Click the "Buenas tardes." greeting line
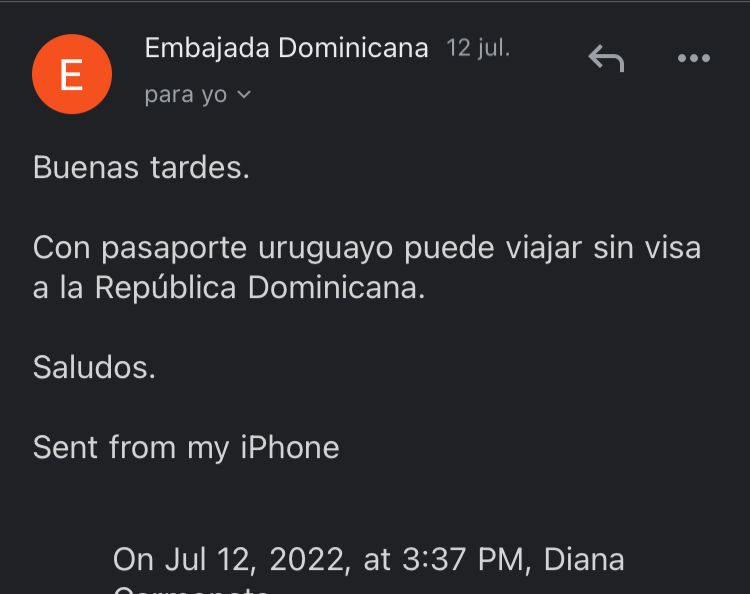The height and width of the screenshot is (594, 750). tap(141, 167)
